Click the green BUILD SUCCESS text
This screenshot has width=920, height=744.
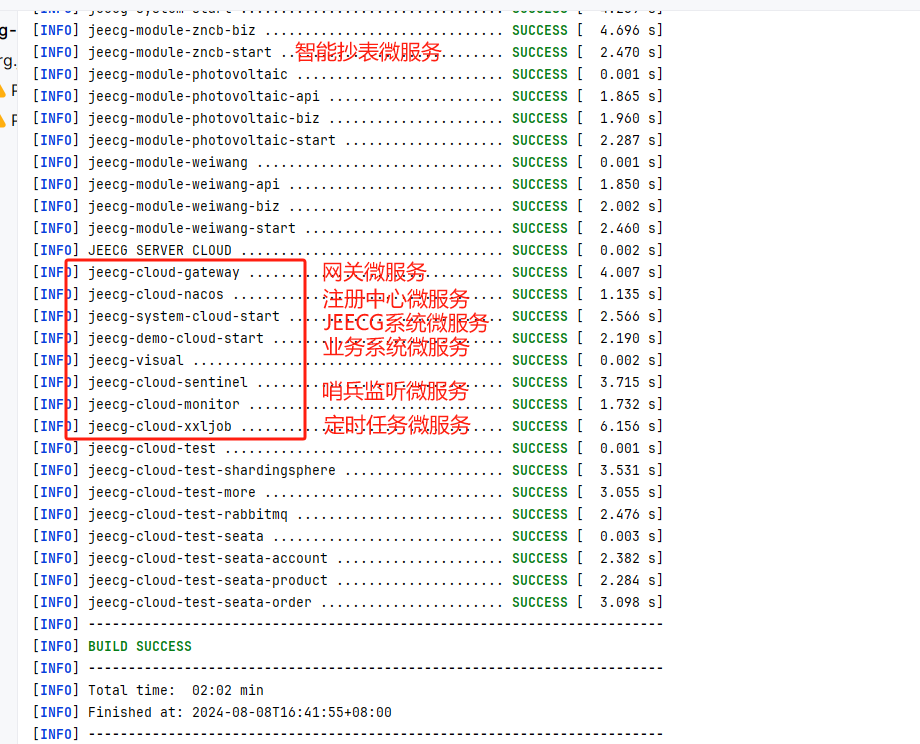140,647
